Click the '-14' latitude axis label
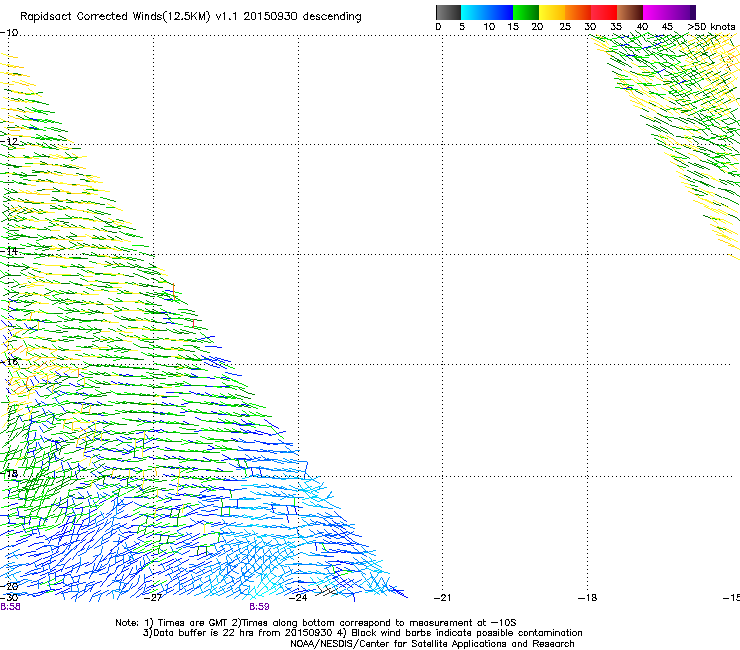The height and width of the screenshot is (650, 740). point(9,251)
